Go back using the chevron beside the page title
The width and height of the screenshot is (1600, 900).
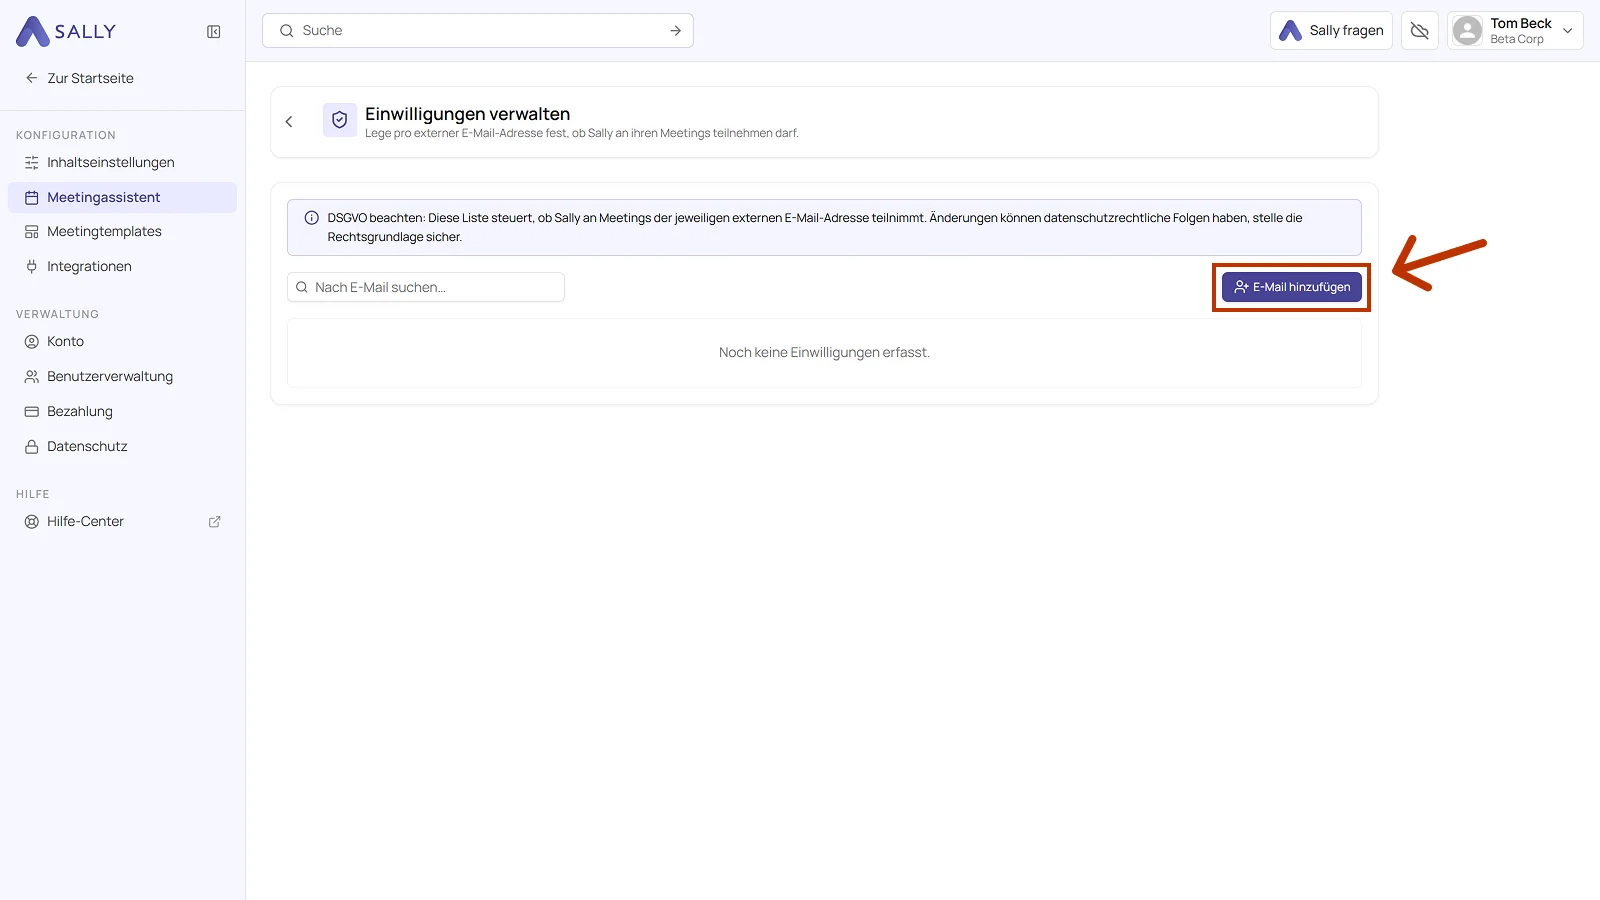coord(289,122)
